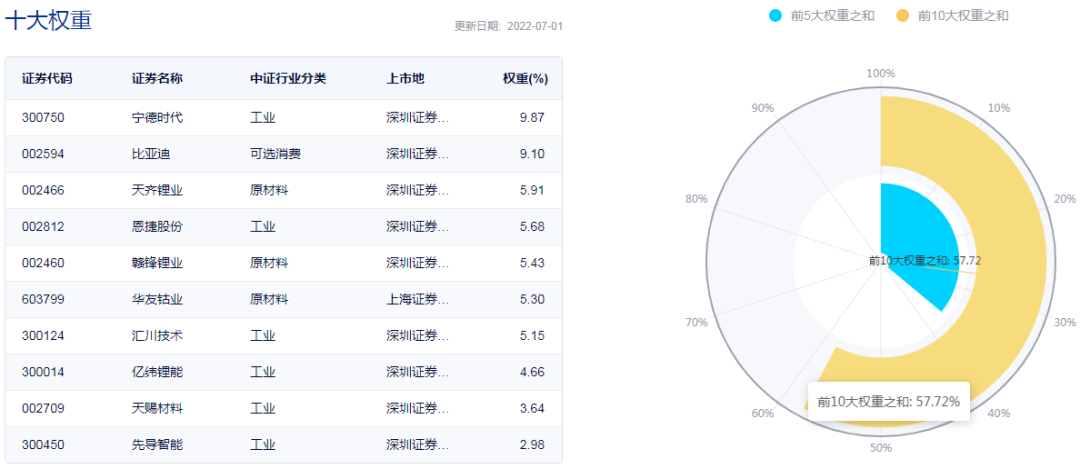1080x469 pixels.
Task: Select the 先导智能 name cell
Action: tap(157, 445)
